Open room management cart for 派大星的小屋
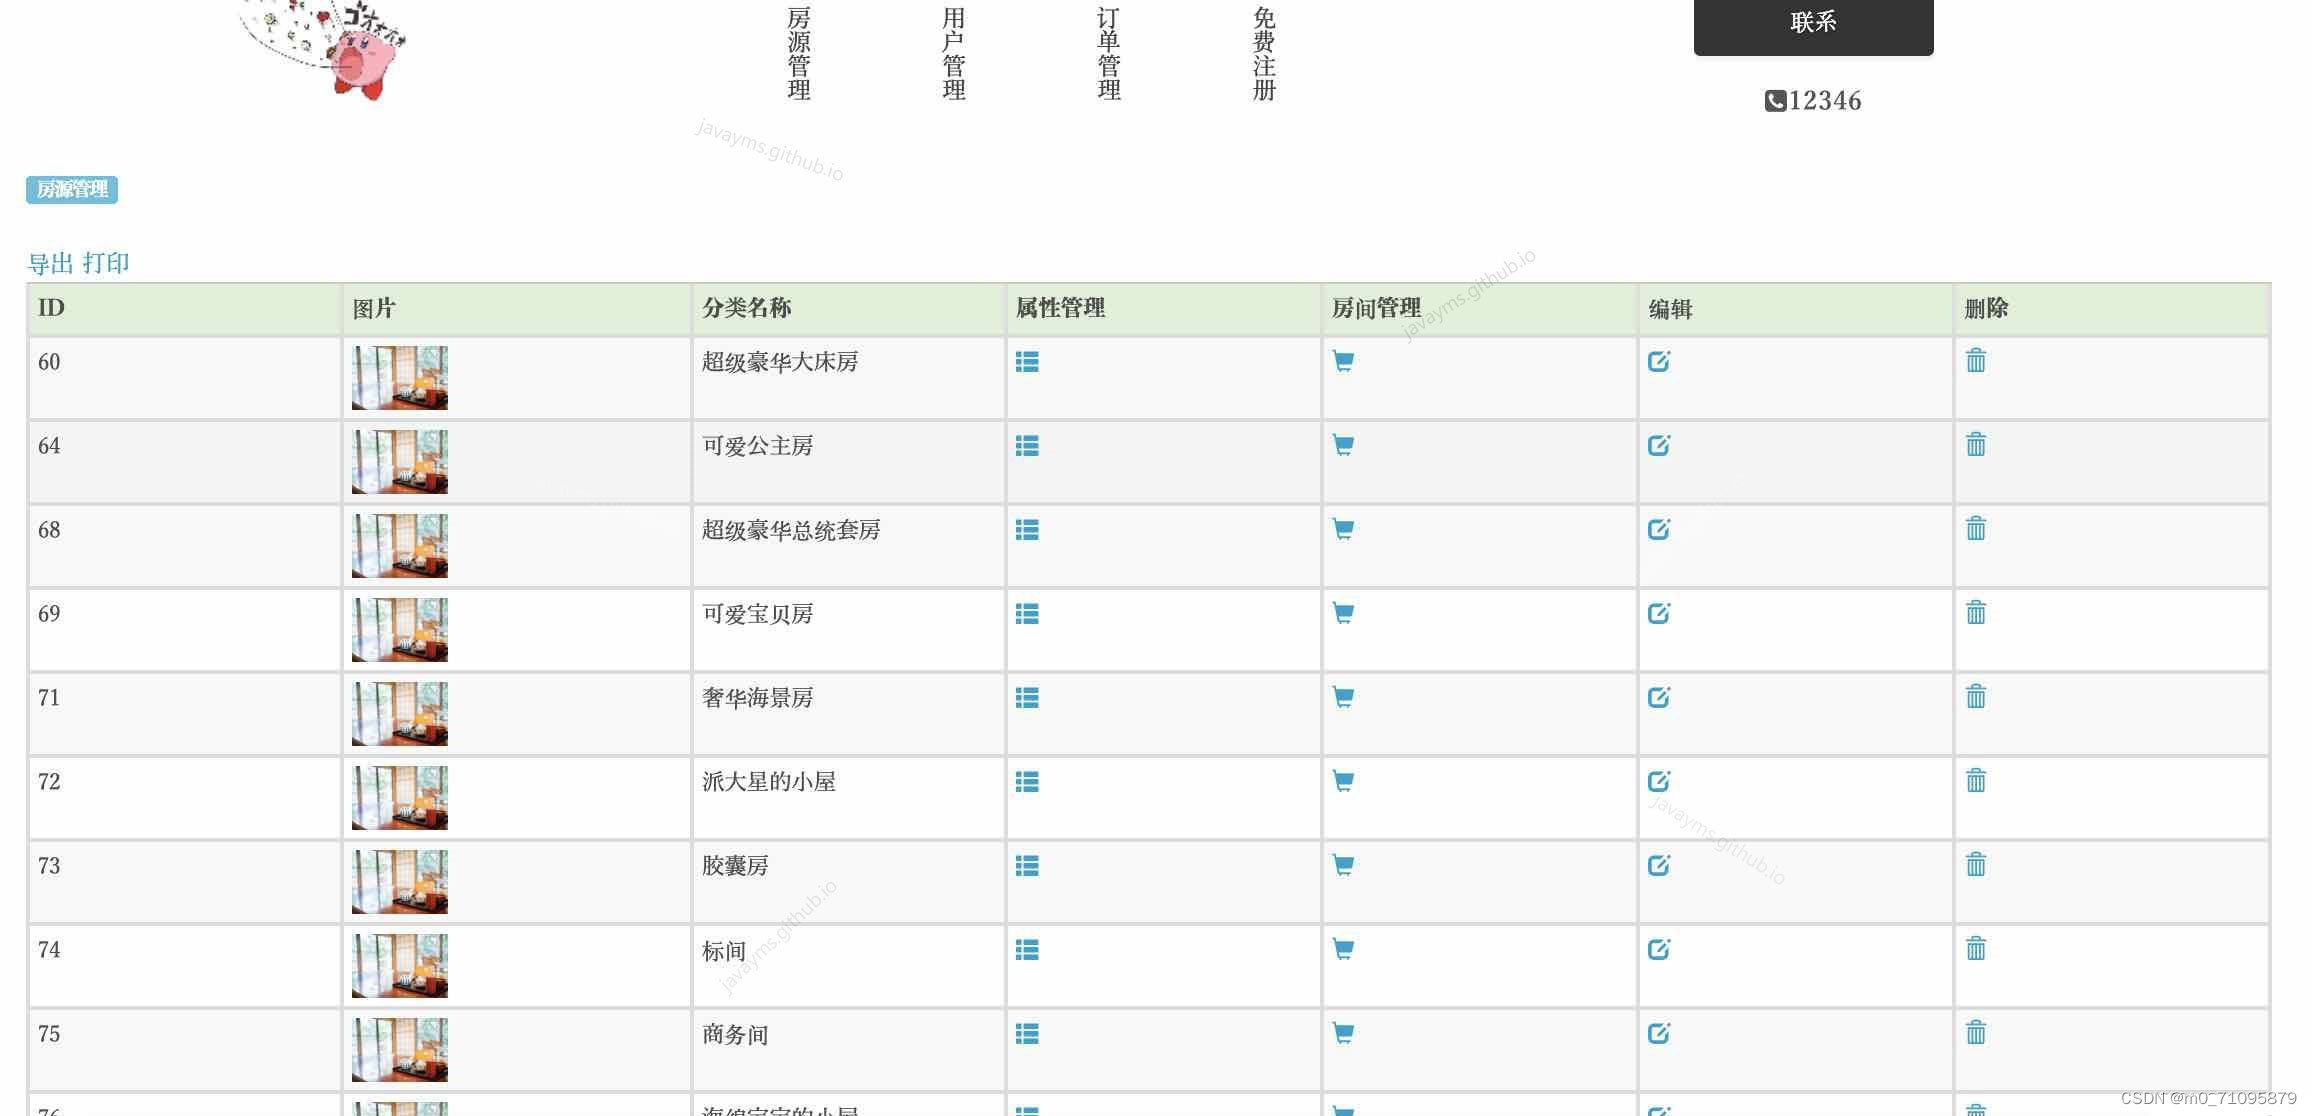The width and height of the screenshot is (2312, 1116). coord(1343,780)
